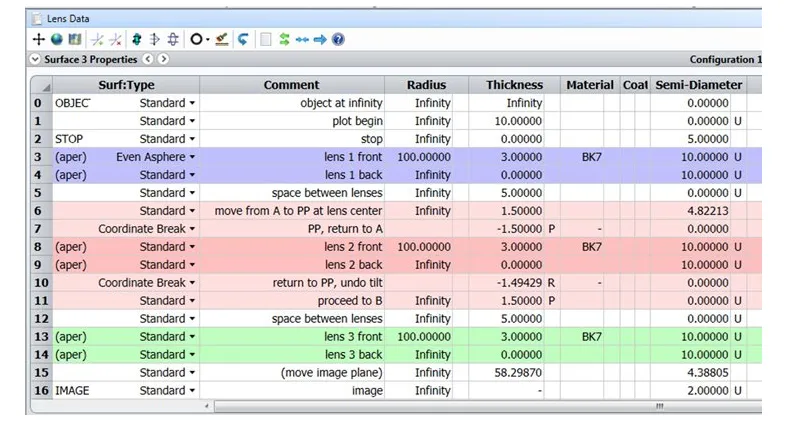Click the purple lens outline toolbar icon
The image size is (798, 425).
(x=173, y=39)
